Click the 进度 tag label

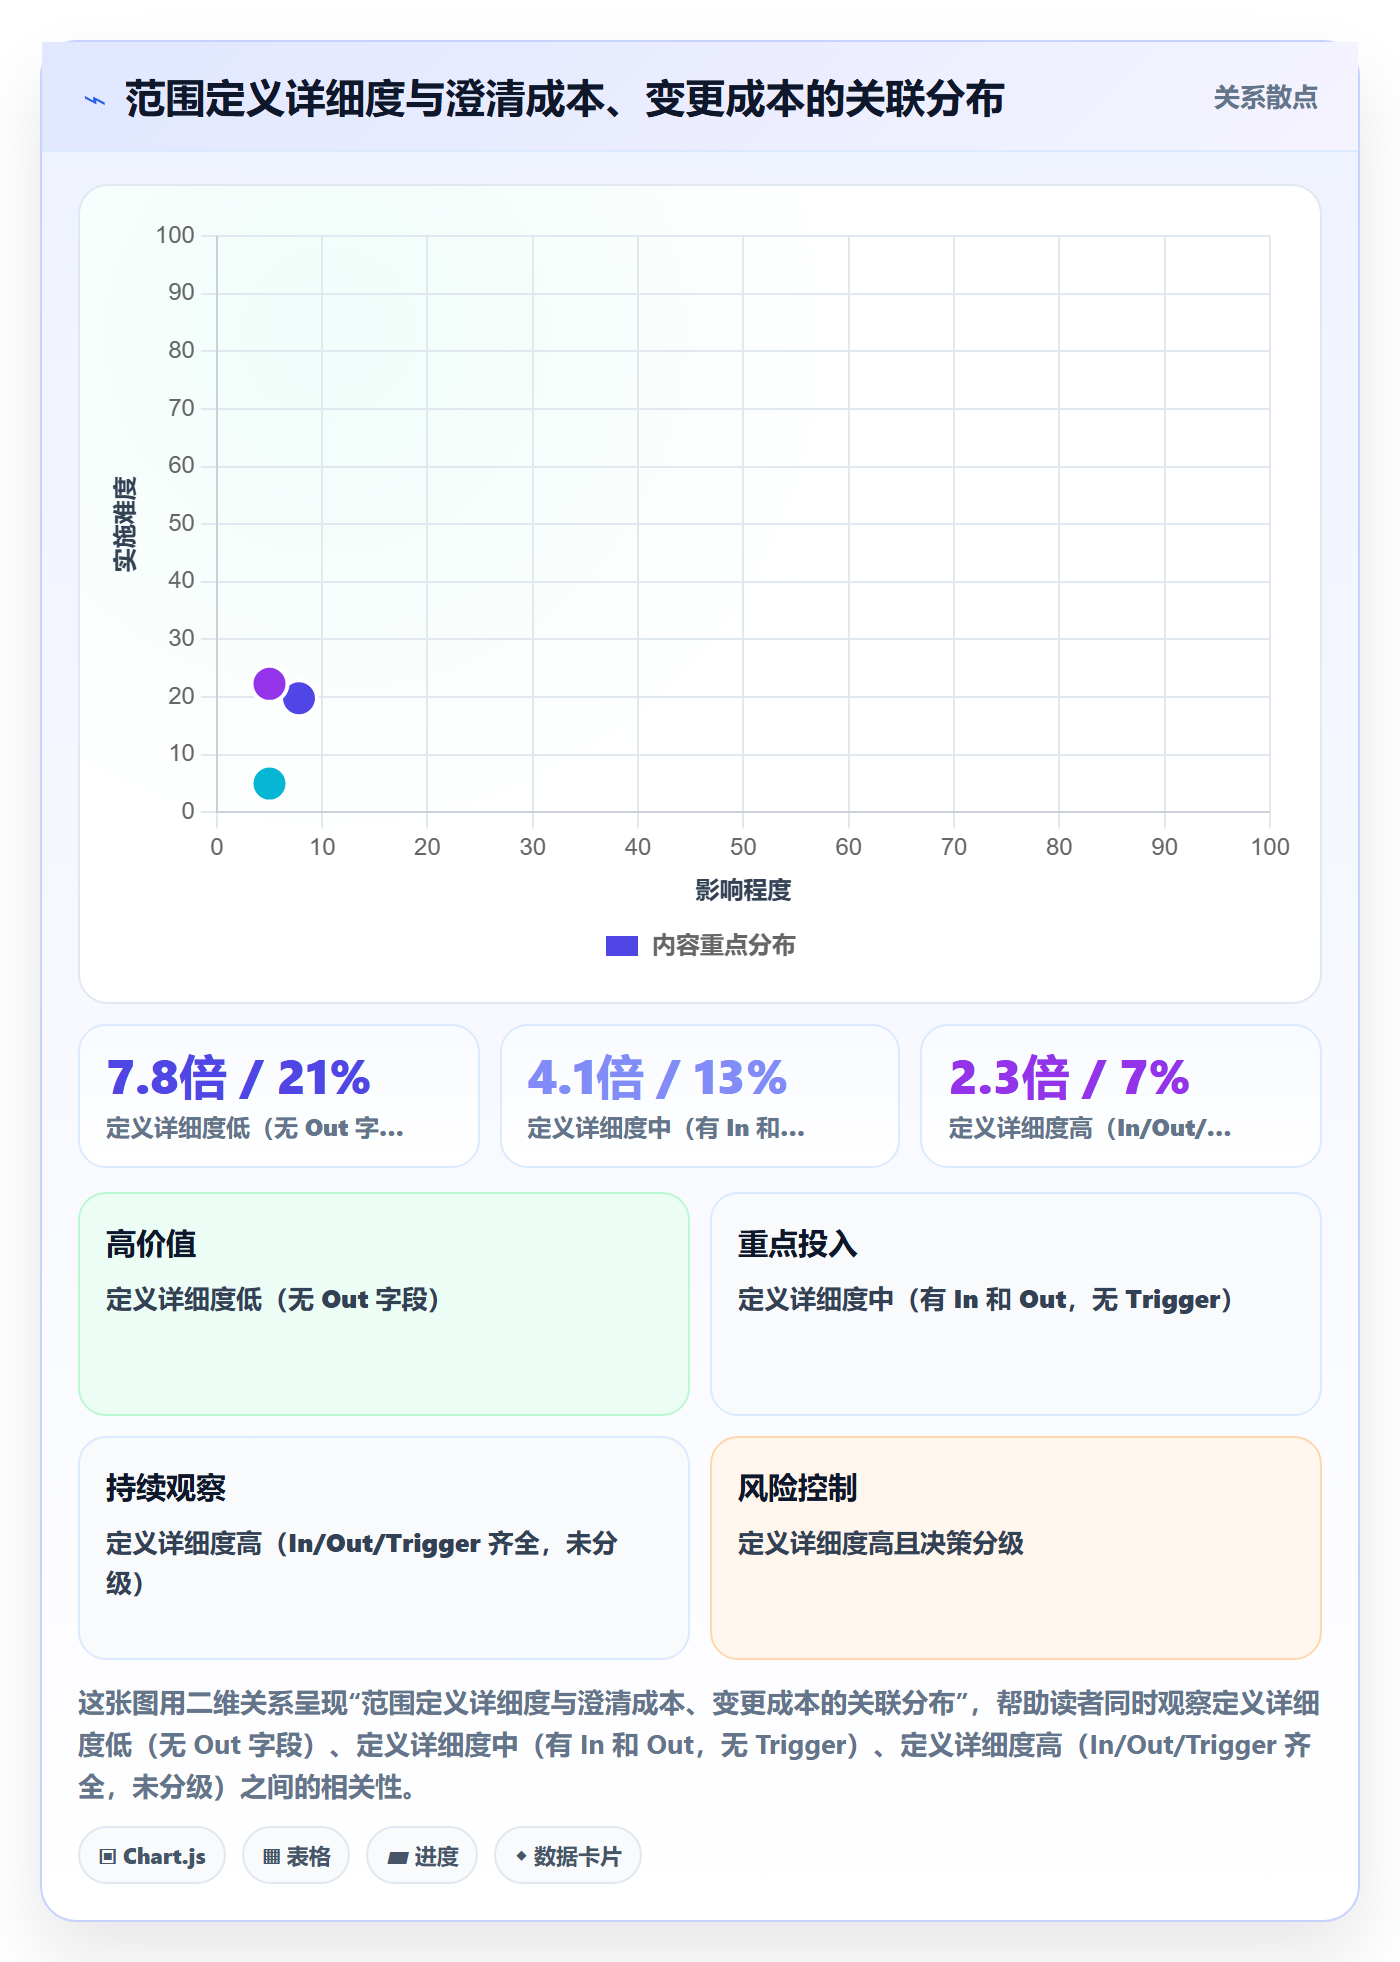click(x=436, y=1857)
